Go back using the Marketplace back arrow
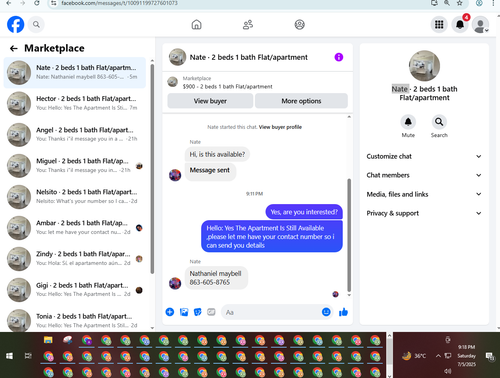Viewport: 500px width, 378px height. point(13,48)
